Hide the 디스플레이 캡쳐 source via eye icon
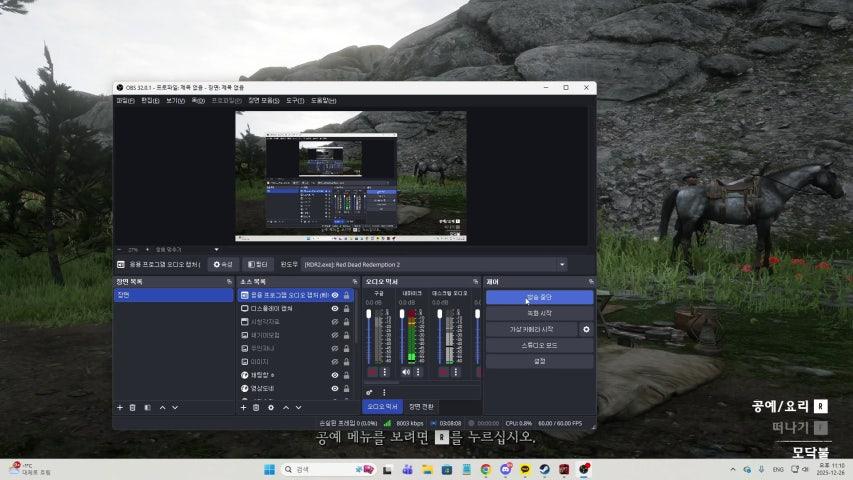The height and width of the screenshot is (480, 853). click(335, 309)
